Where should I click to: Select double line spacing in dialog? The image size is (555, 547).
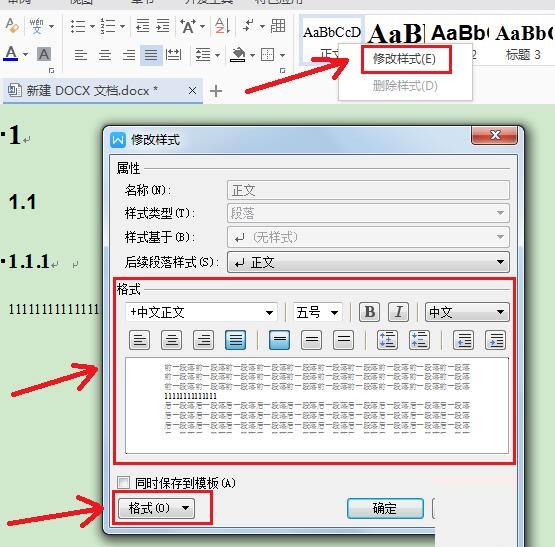pos(343,340)
